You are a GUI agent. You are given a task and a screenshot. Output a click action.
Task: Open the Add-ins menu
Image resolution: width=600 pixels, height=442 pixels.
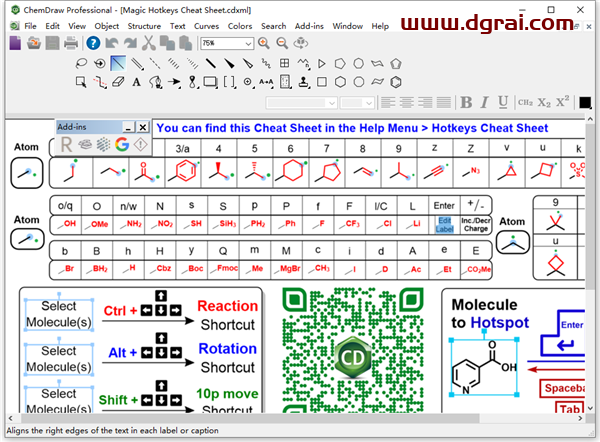coord(309,25)
